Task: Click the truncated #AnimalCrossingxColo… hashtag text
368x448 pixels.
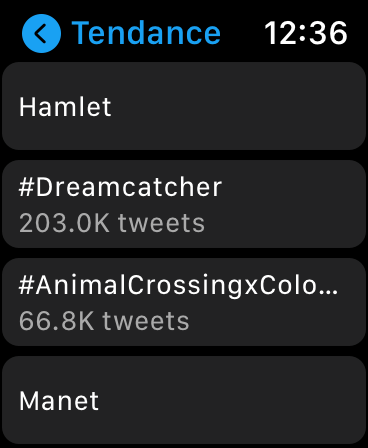Action: [178, 286]
